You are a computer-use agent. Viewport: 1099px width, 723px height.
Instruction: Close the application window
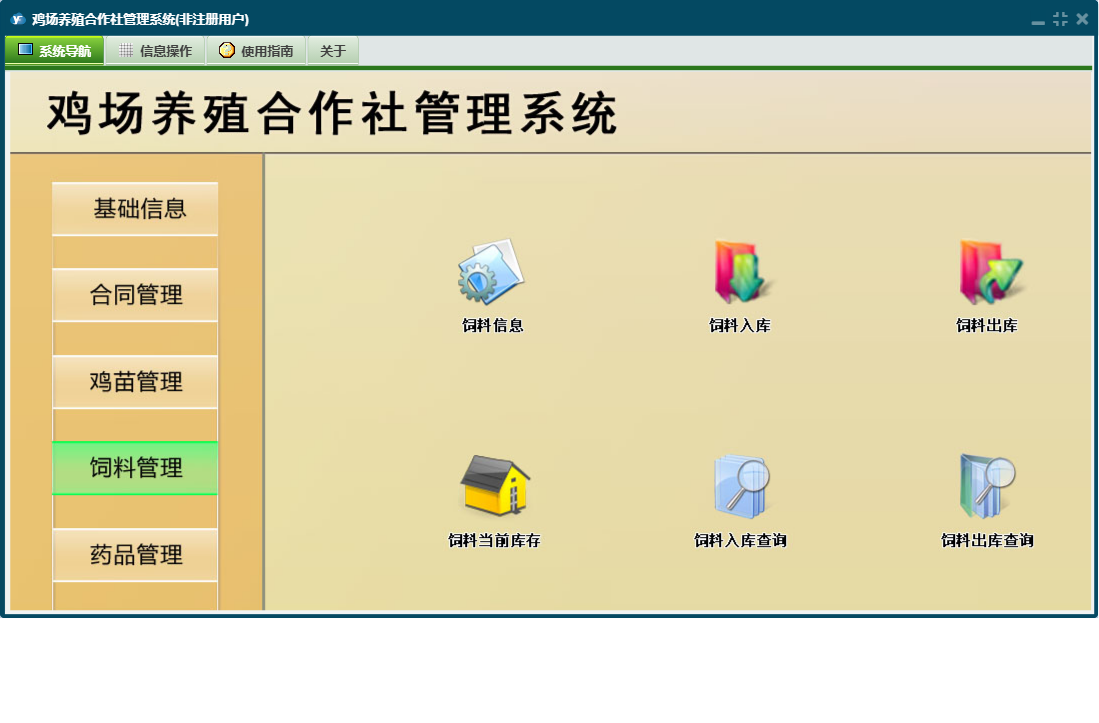point(1082,19)
